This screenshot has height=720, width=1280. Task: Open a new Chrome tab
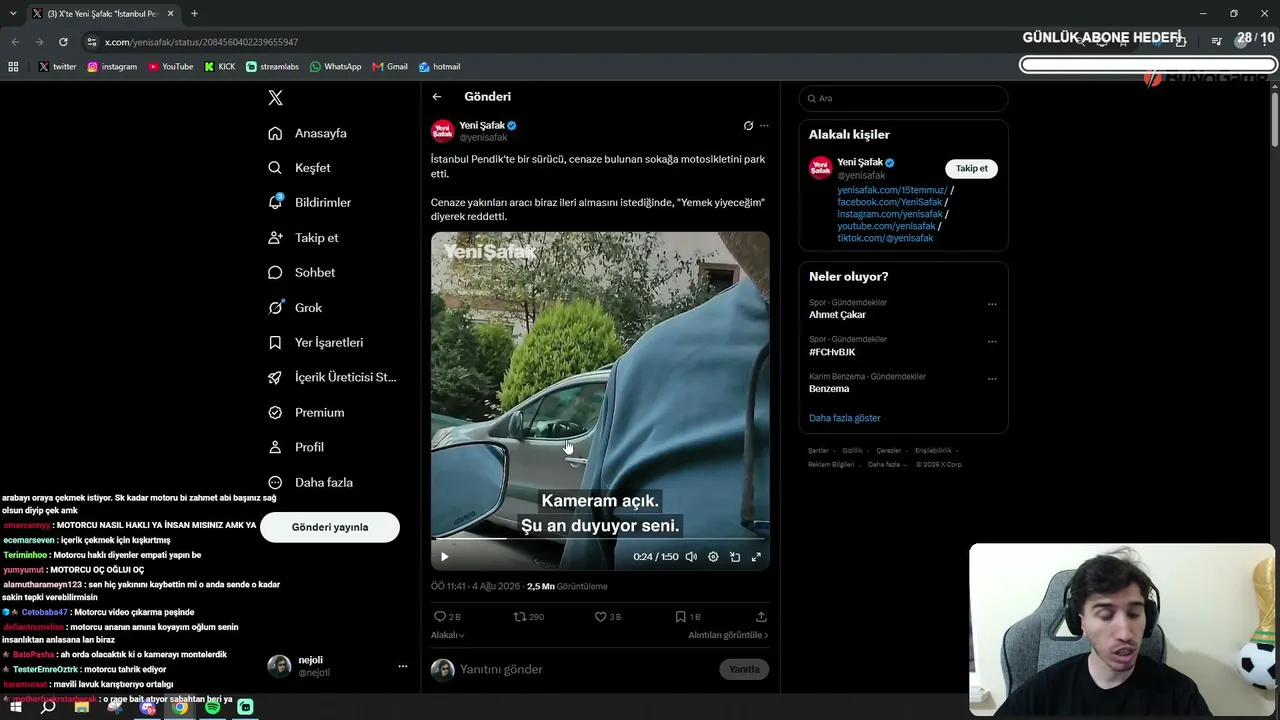pyautogui.click(x=194, y=14)
